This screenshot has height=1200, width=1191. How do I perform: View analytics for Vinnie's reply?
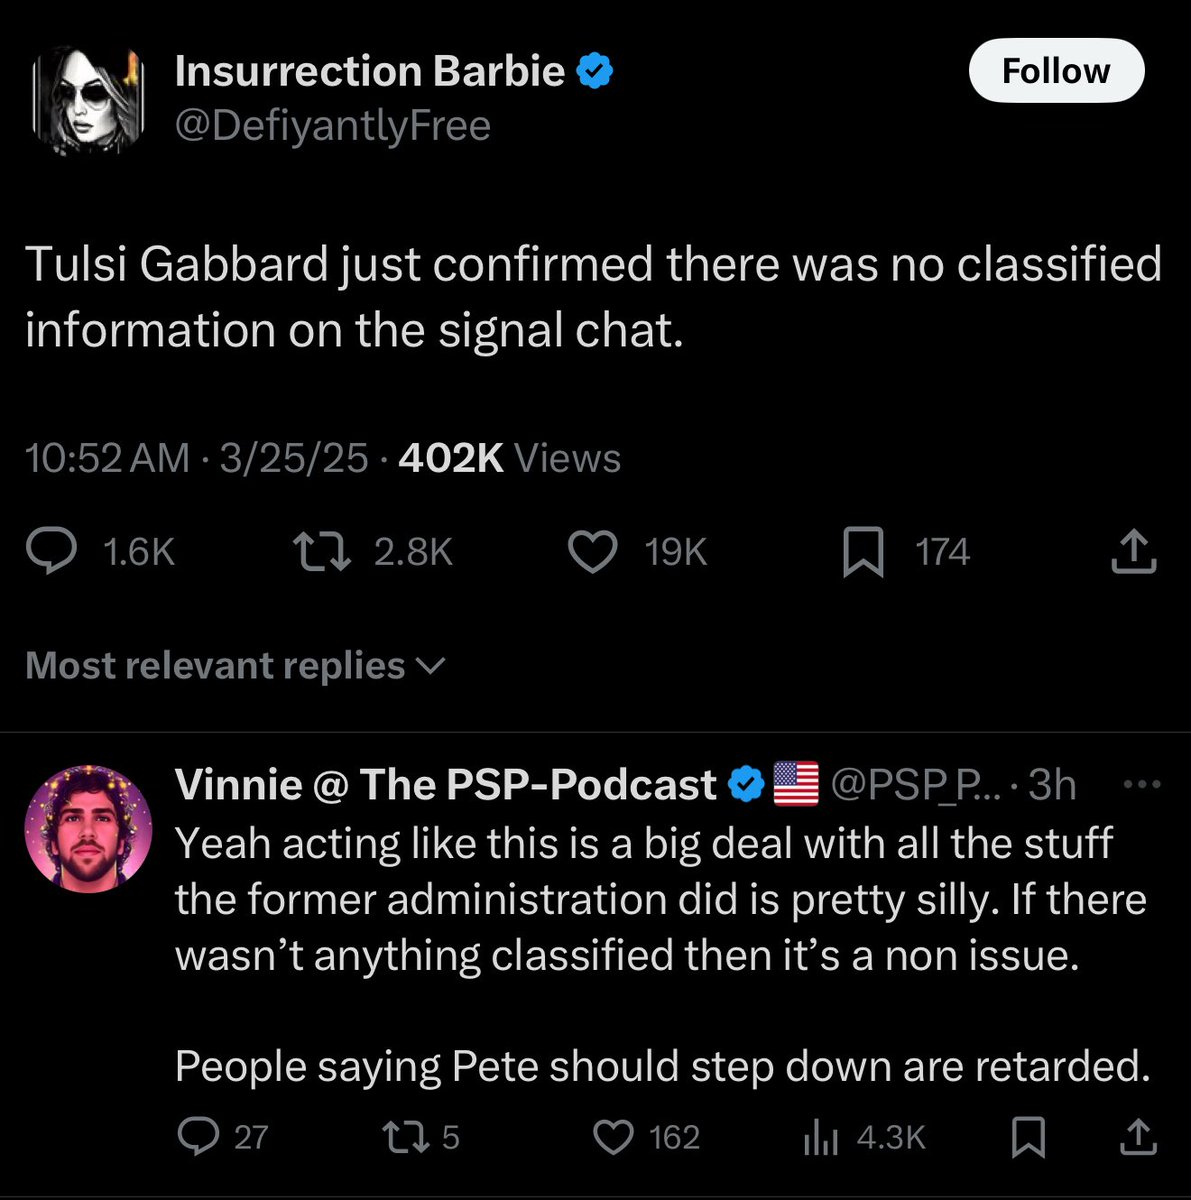click(x=820, y=1137)
